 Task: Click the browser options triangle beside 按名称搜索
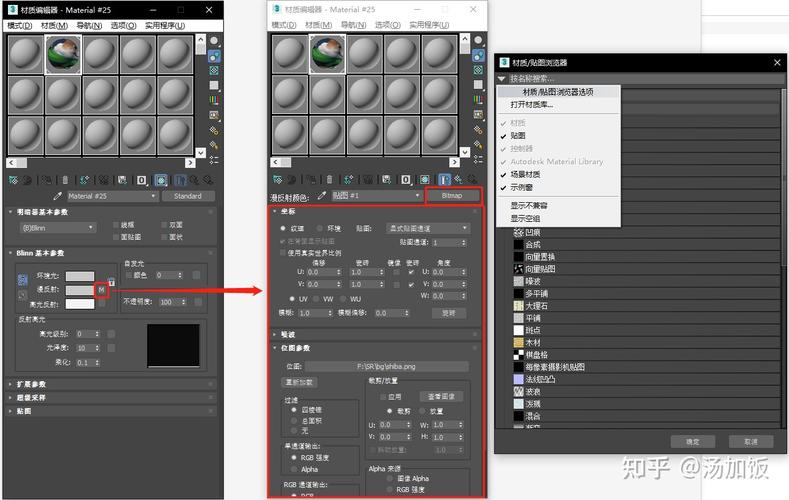(x=502, y=79)
